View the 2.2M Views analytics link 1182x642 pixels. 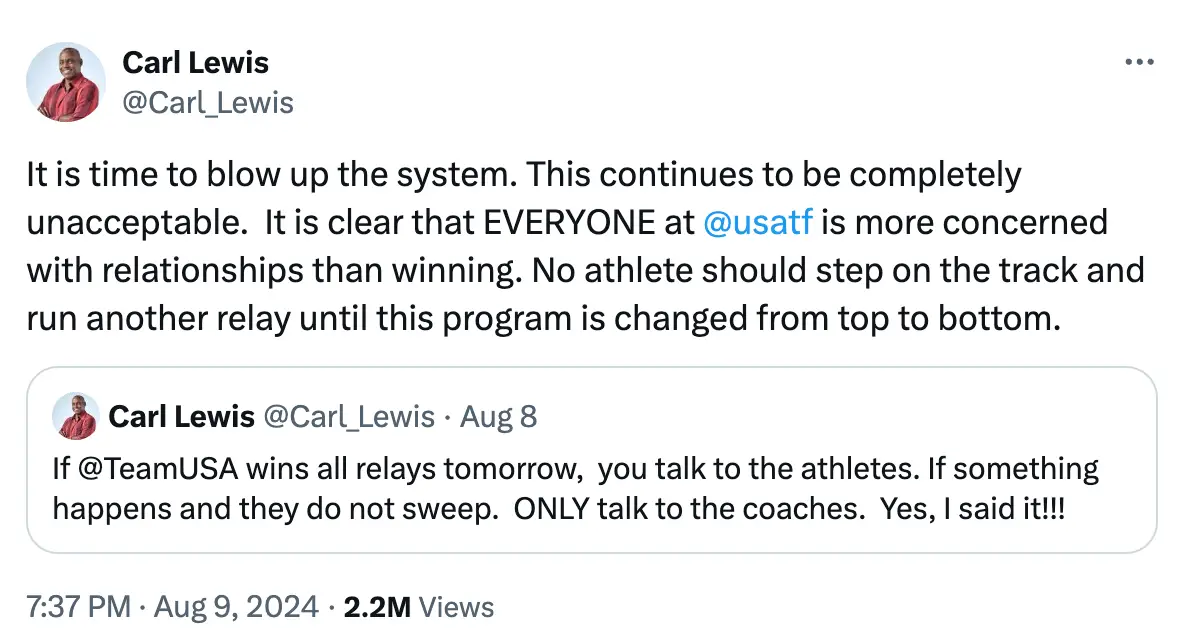coord(420,607)
